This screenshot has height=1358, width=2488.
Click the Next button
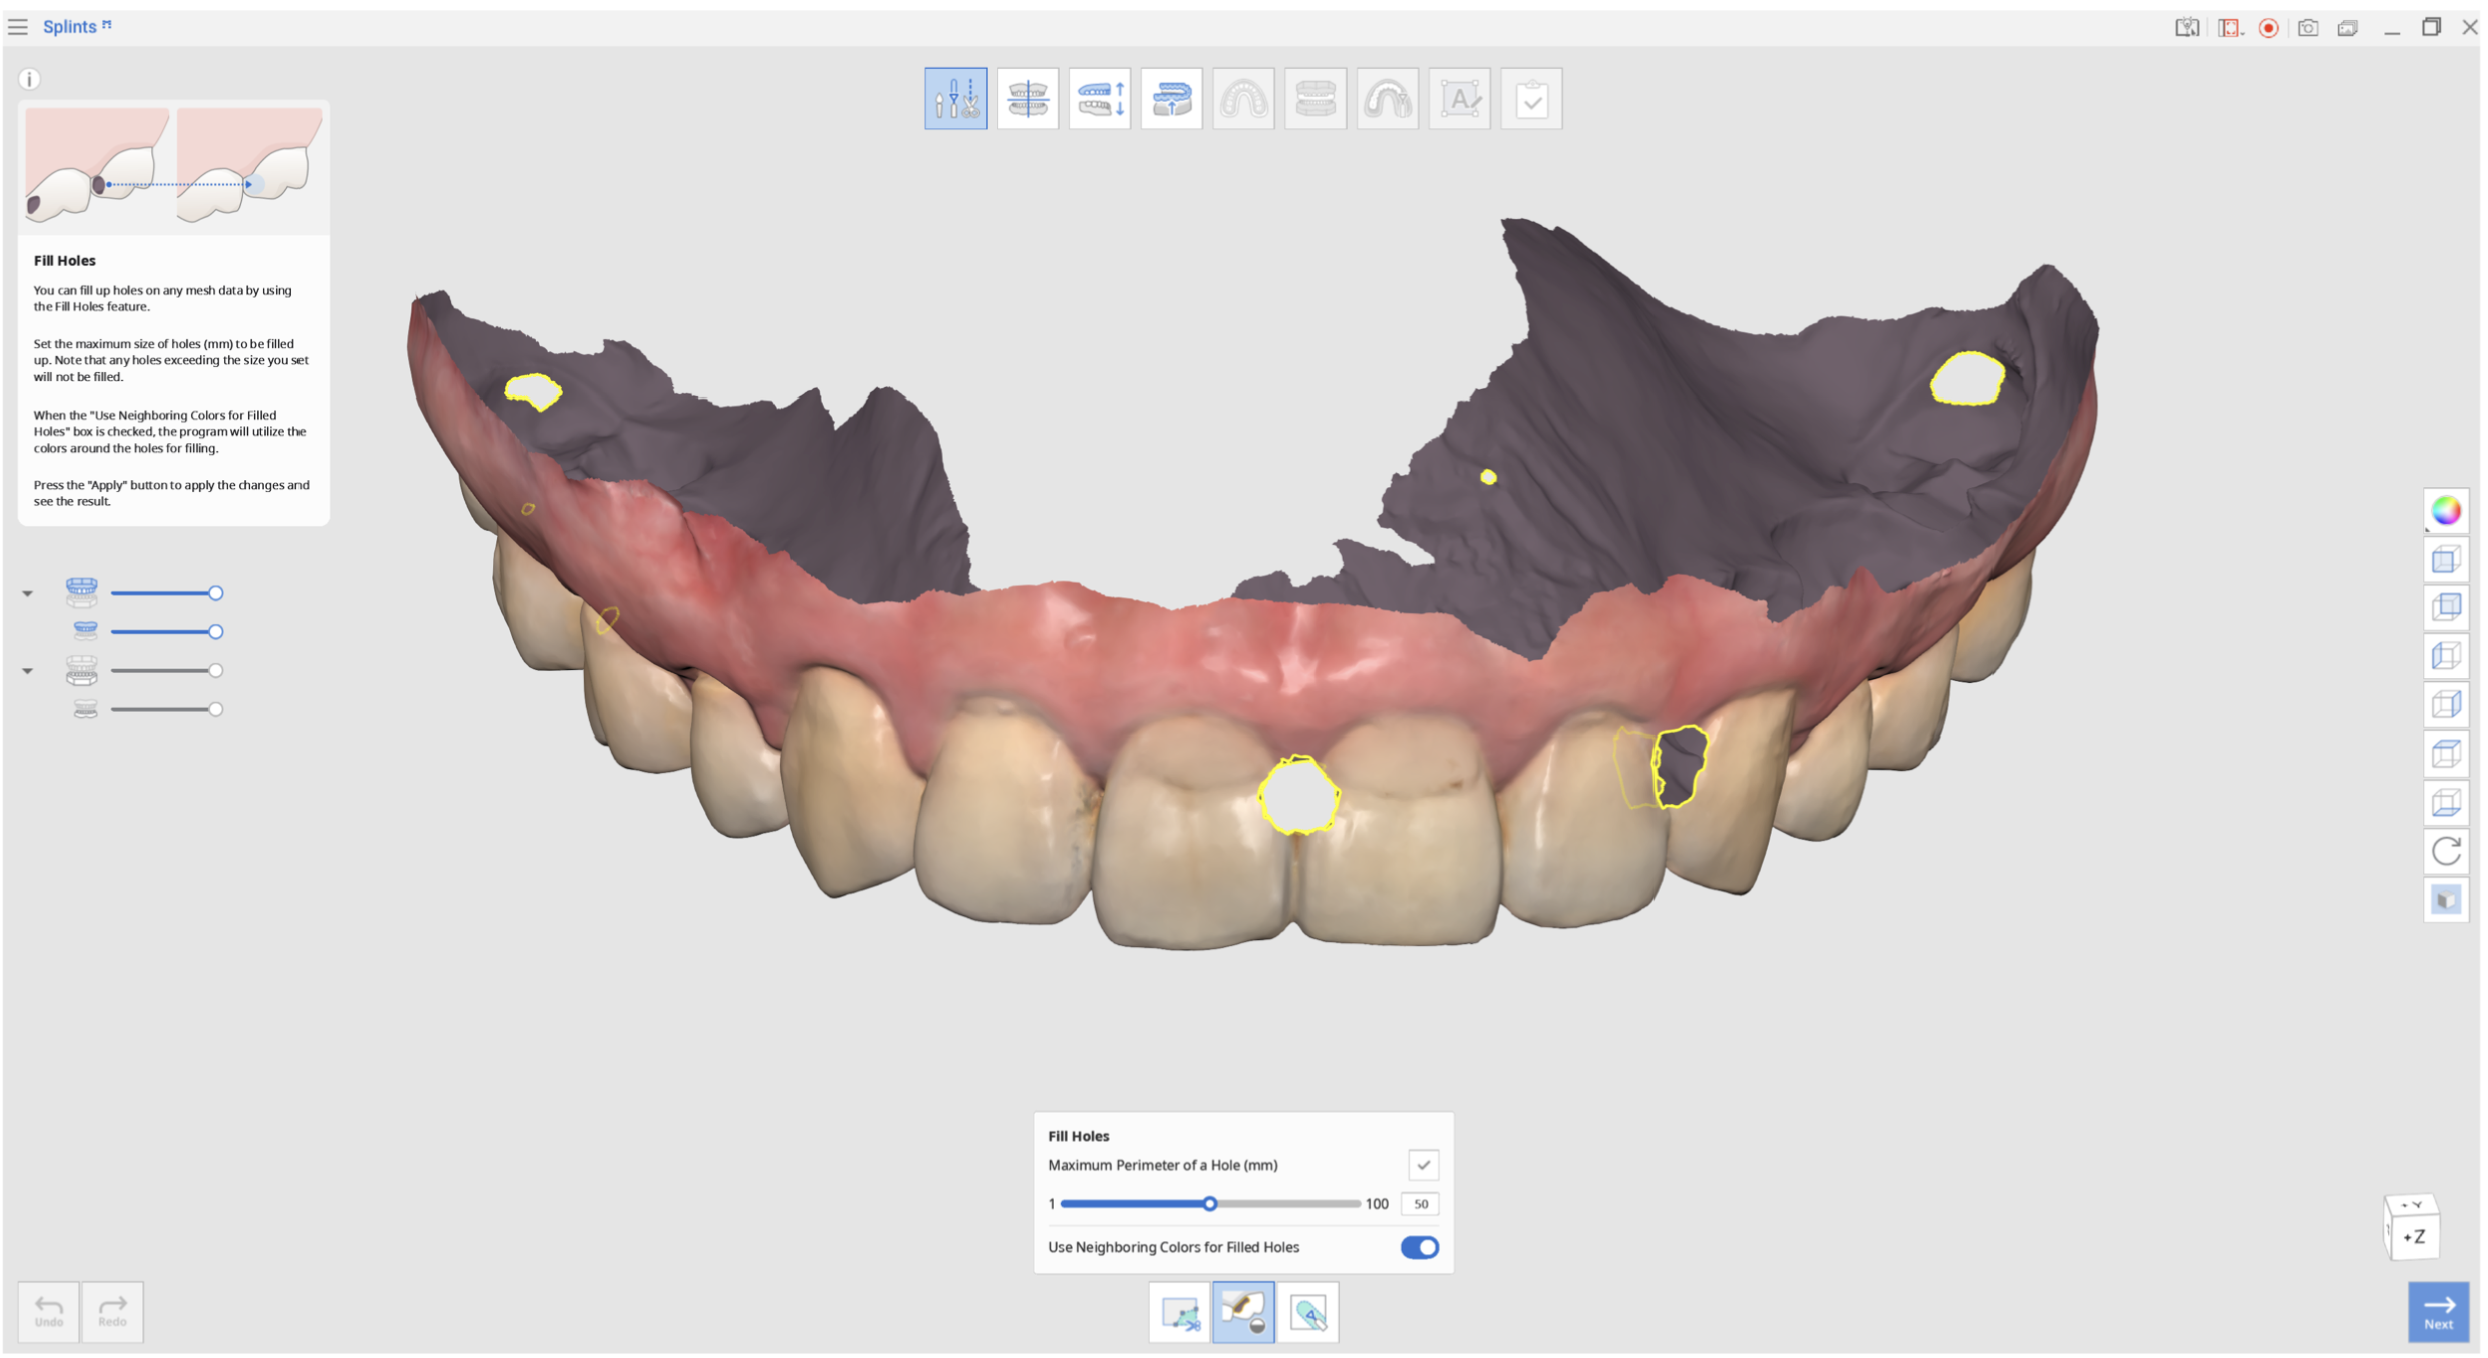(x=2438, y=1311)
